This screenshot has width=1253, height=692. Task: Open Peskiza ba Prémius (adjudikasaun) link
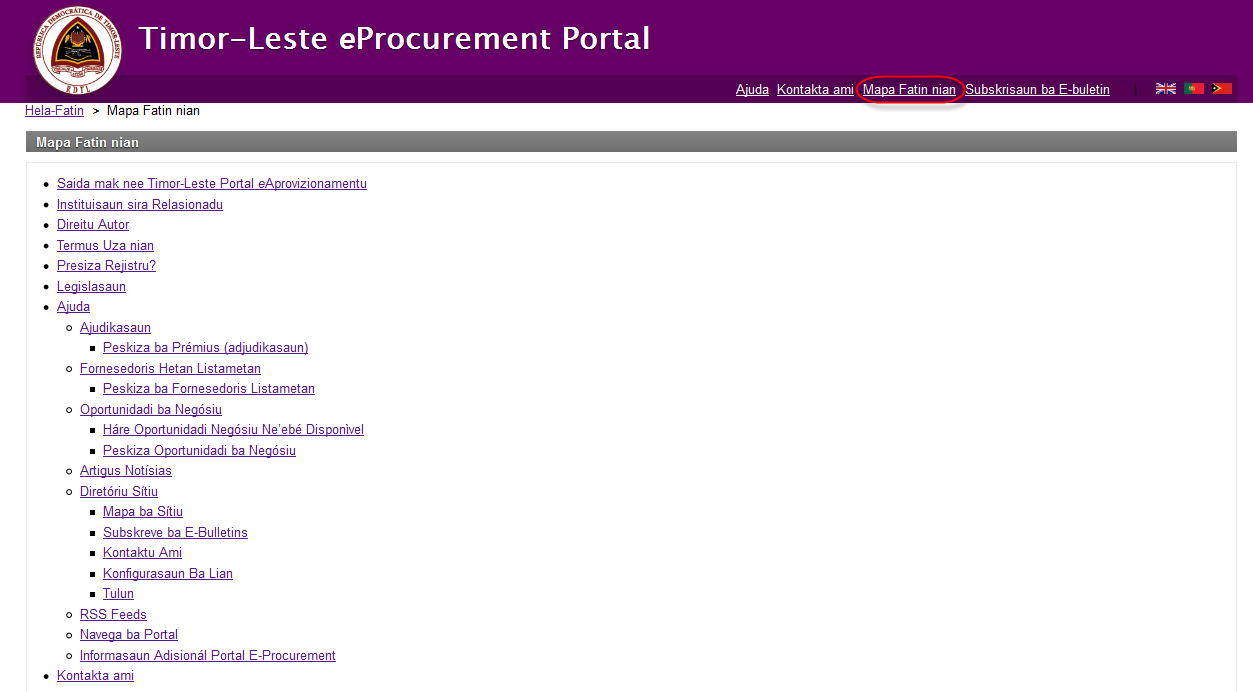coord(205,348)
